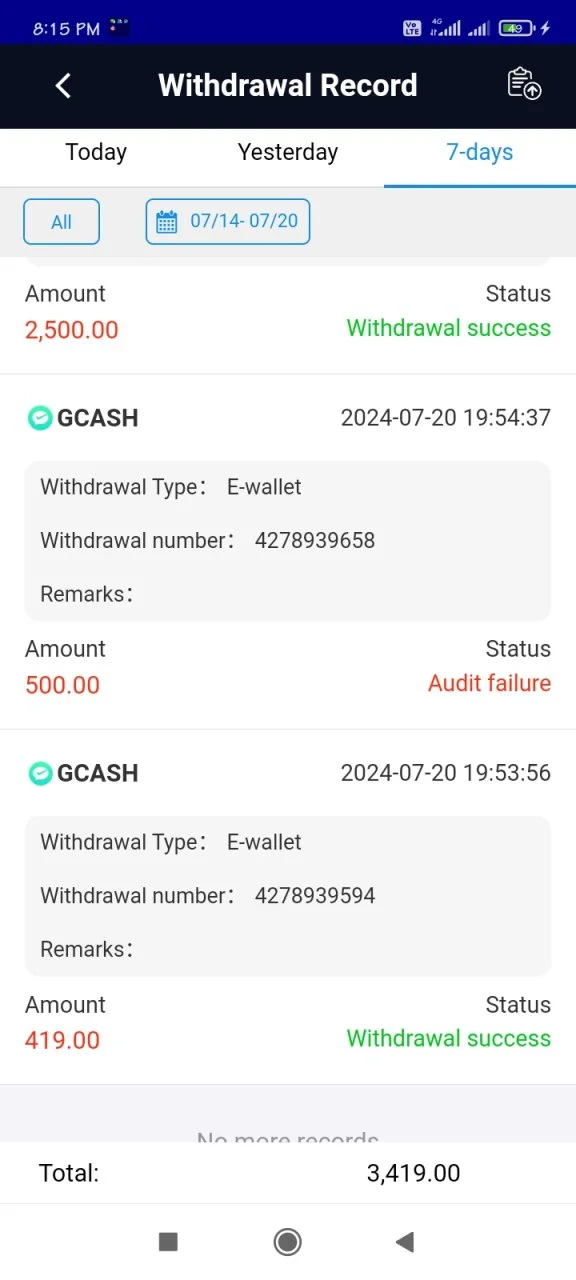The image size is (576, 1280).
Task: Tap Withdrawal success status for 419.00
Action: tap(449, 1038)
